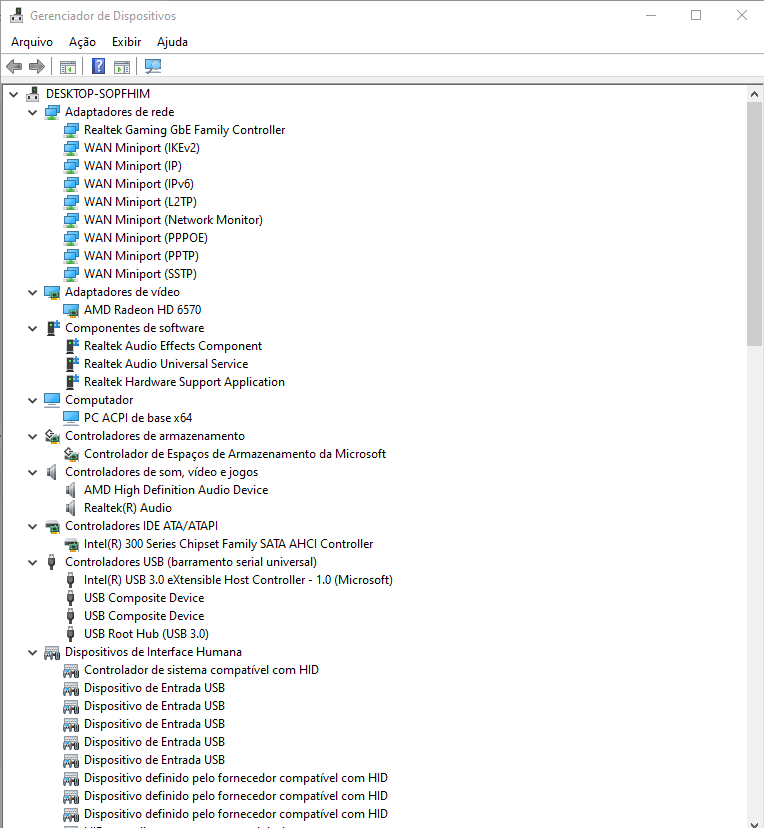Select Realtek Hardware Support Application
764x828 pixels.
click(184, 382)
